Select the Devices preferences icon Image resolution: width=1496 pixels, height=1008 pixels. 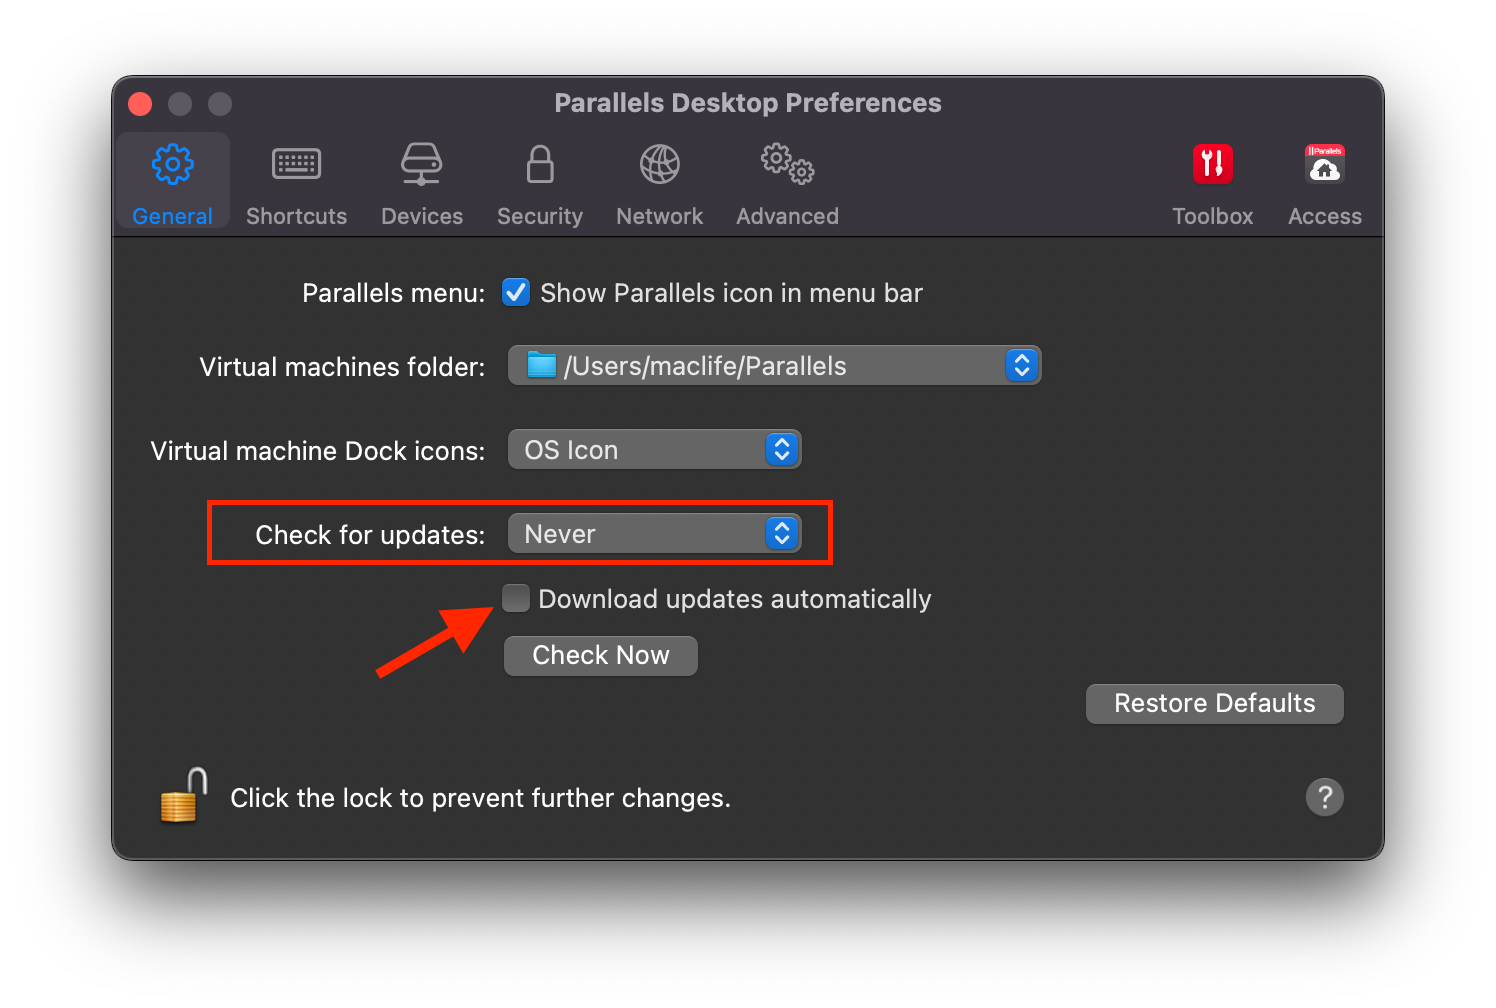[421, 180]
